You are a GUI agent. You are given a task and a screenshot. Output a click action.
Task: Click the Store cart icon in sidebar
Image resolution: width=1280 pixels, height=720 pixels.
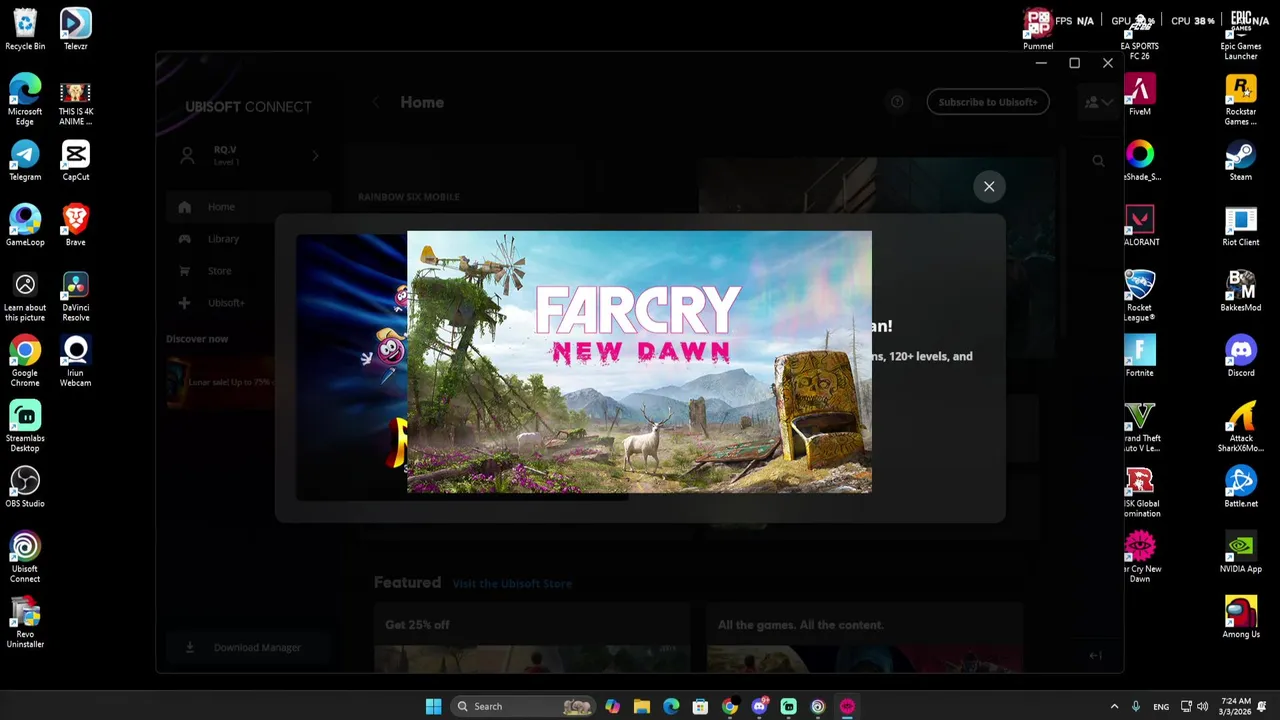point(184,271)
